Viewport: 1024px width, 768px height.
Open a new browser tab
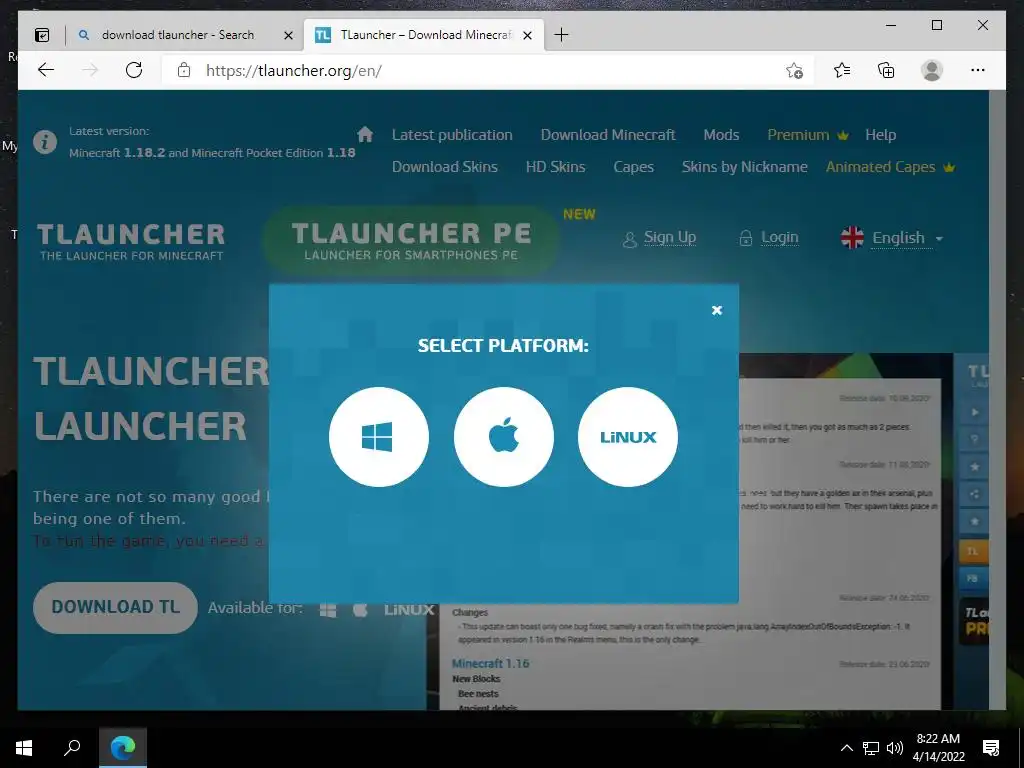[x=561, y=35]
